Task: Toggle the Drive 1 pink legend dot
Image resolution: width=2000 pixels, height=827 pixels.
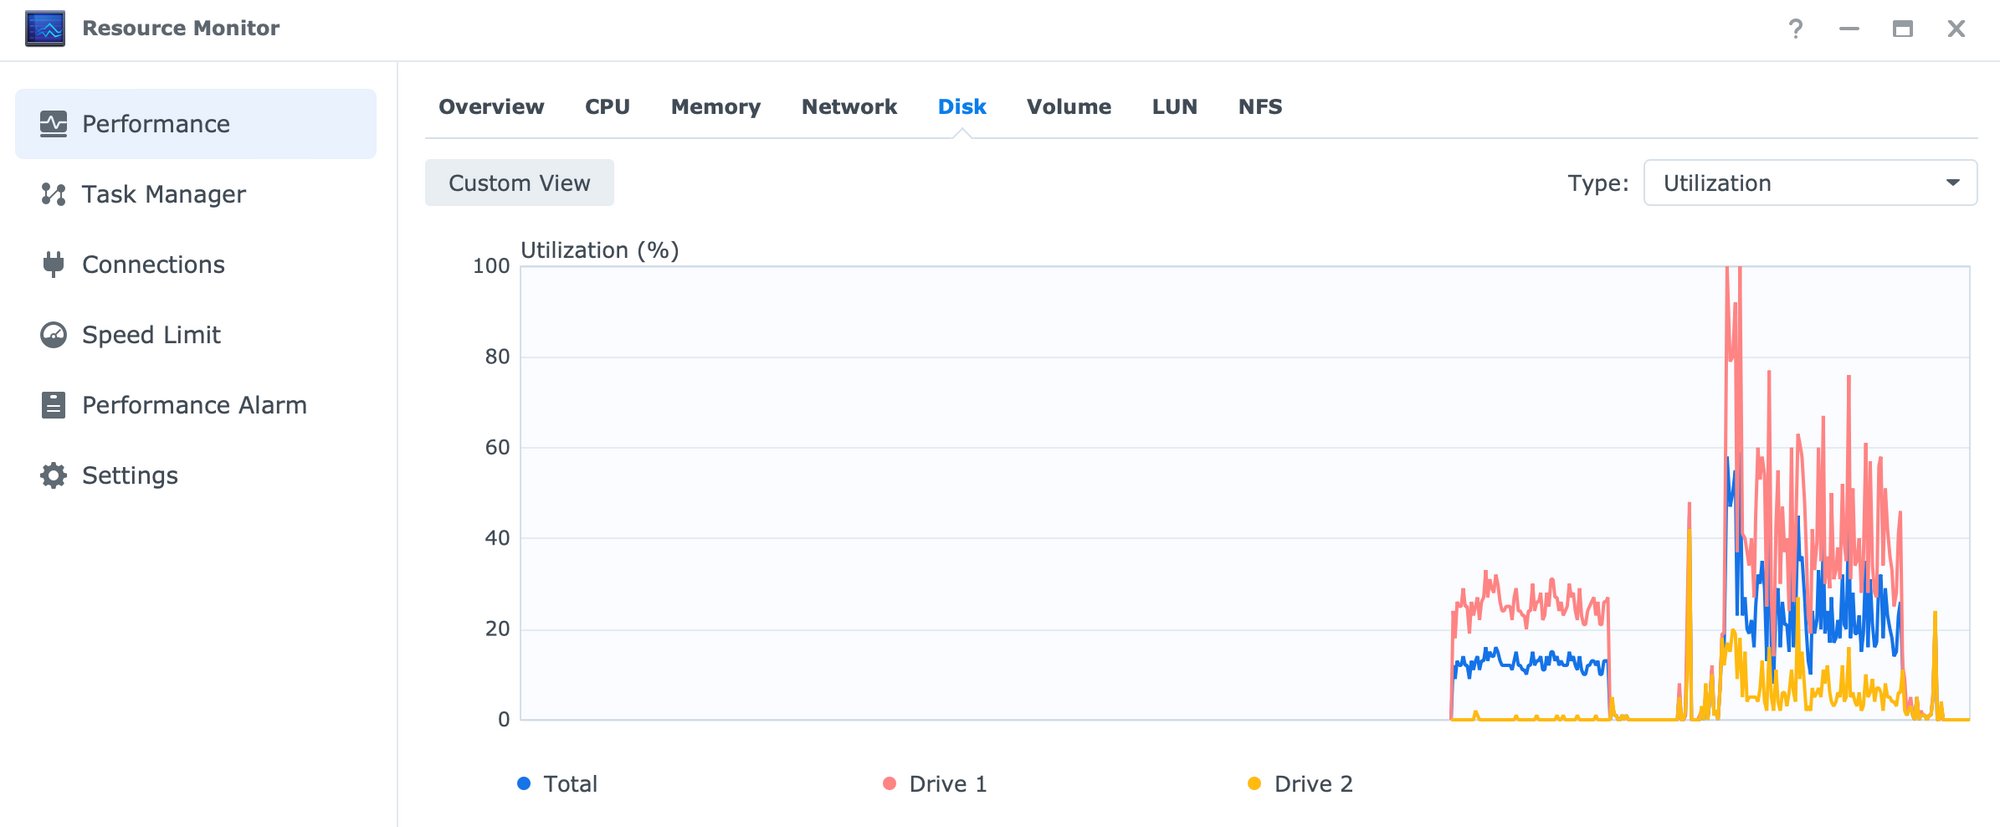Action: pyautogui.click(x=889, y=783)
